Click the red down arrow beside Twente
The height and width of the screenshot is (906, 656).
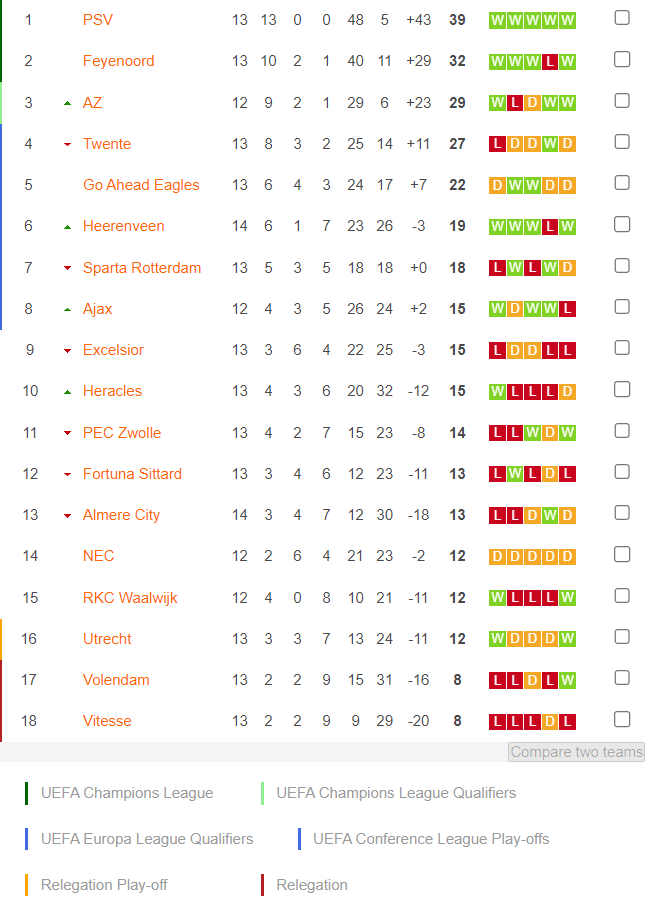68,144
